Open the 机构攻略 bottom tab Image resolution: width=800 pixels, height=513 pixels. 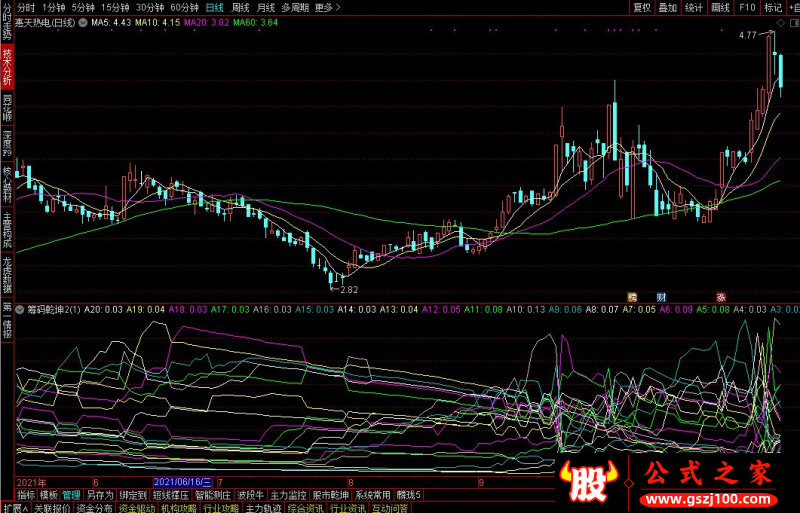coord(179,508)
